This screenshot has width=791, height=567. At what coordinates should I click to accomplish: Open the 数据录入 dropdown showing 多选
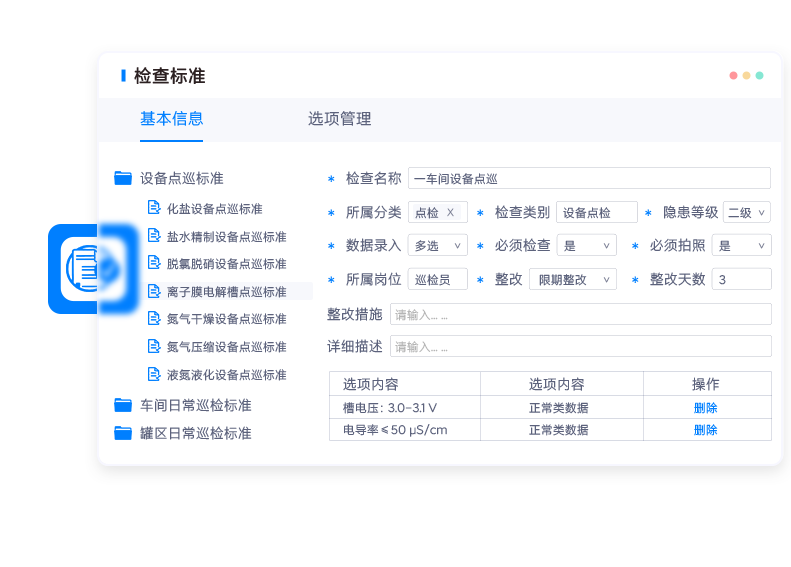coord(437,245)
